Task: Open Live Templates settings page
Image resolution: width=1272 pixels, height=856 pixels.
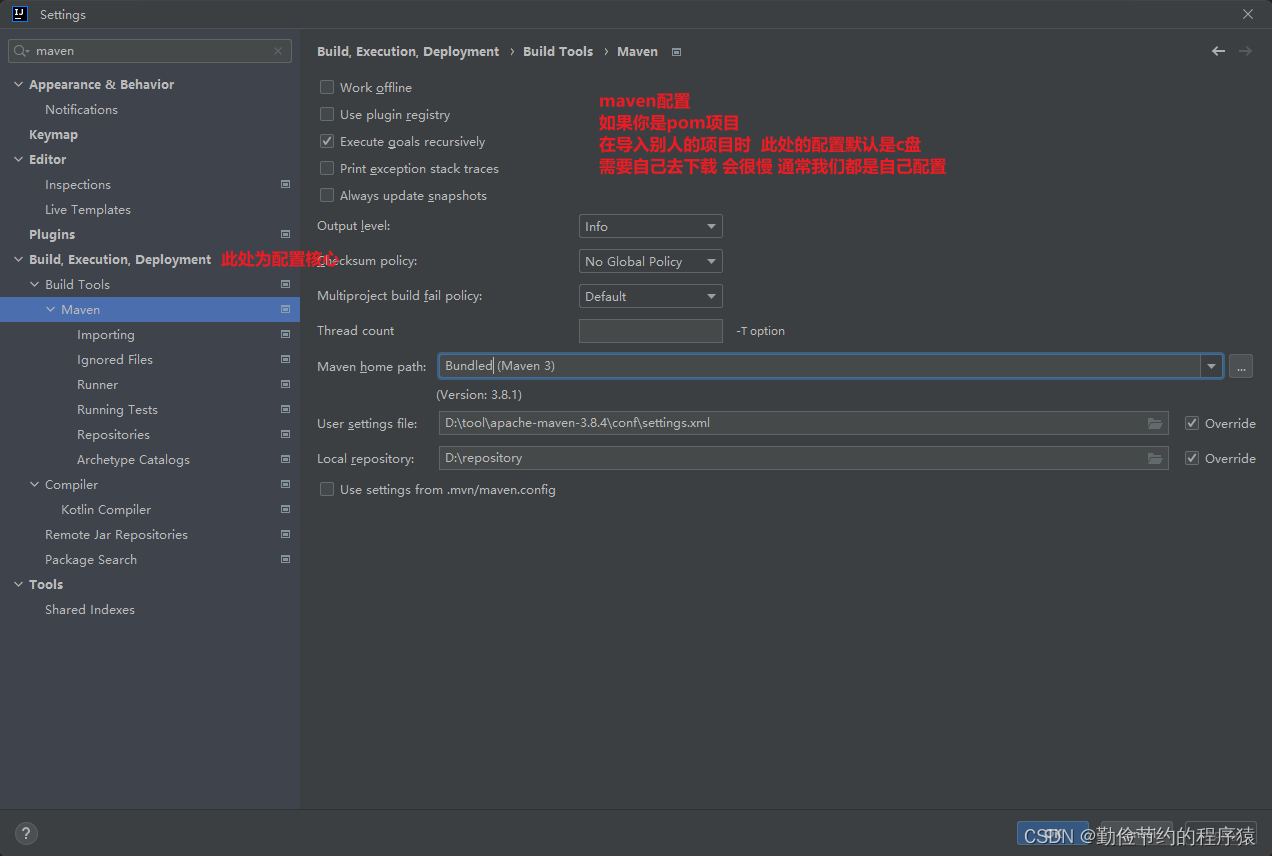Action: pyautogui.click(x=88, y=209)
